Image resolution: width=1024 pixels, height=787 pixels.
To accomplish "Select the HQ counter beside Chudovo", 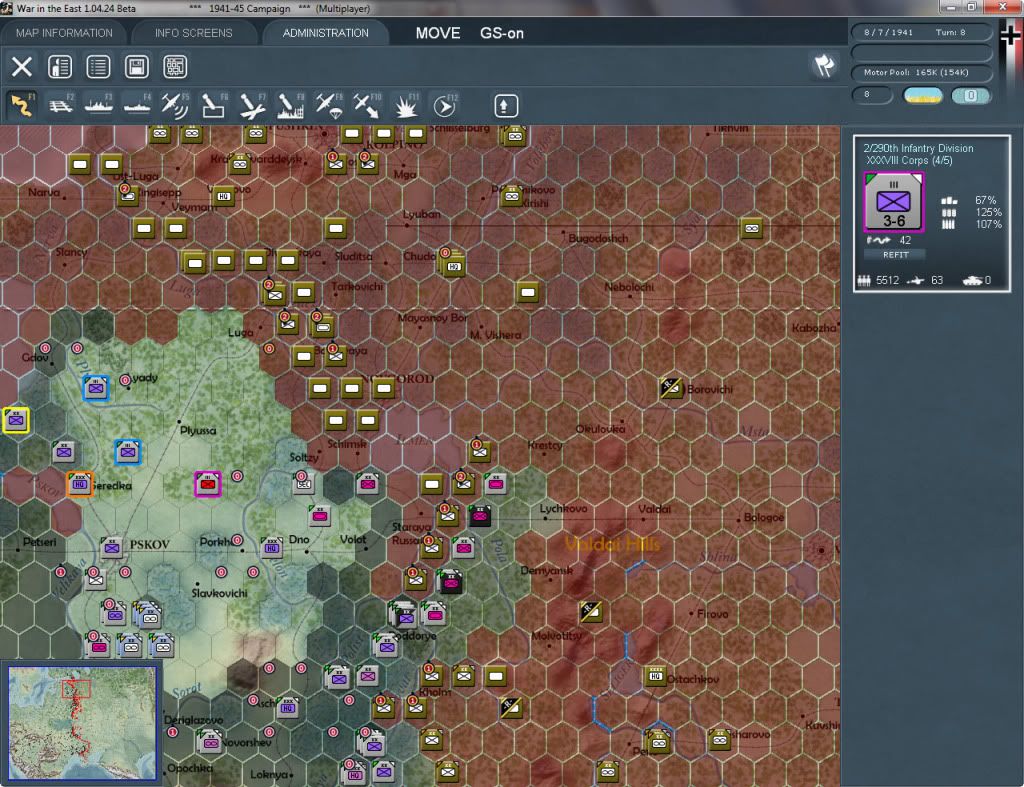I will click(x=454, y=265).
